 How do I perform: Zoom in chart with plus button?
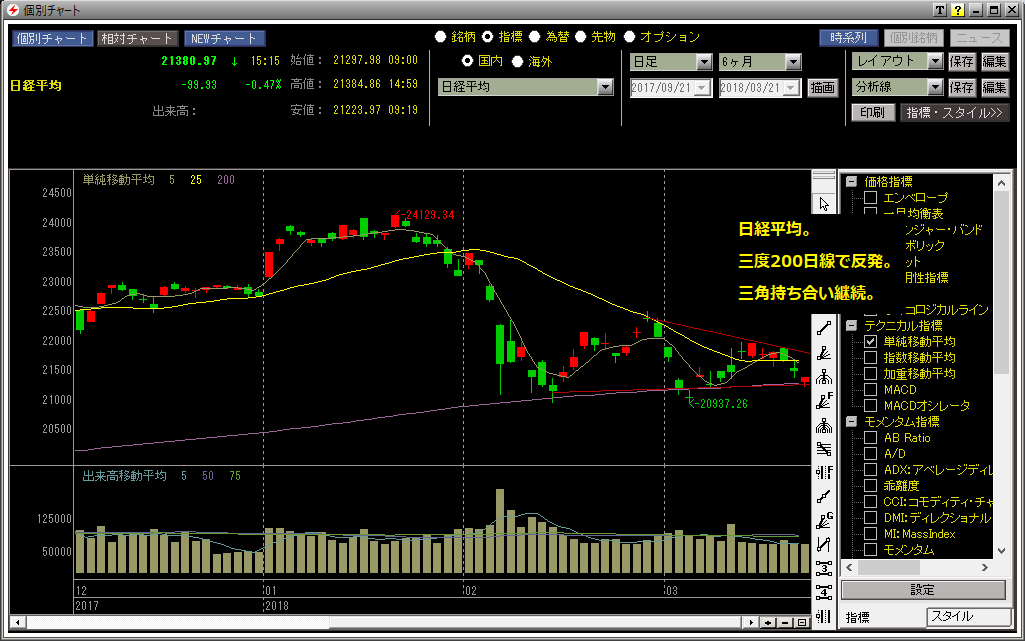click(x=768, y=623)
